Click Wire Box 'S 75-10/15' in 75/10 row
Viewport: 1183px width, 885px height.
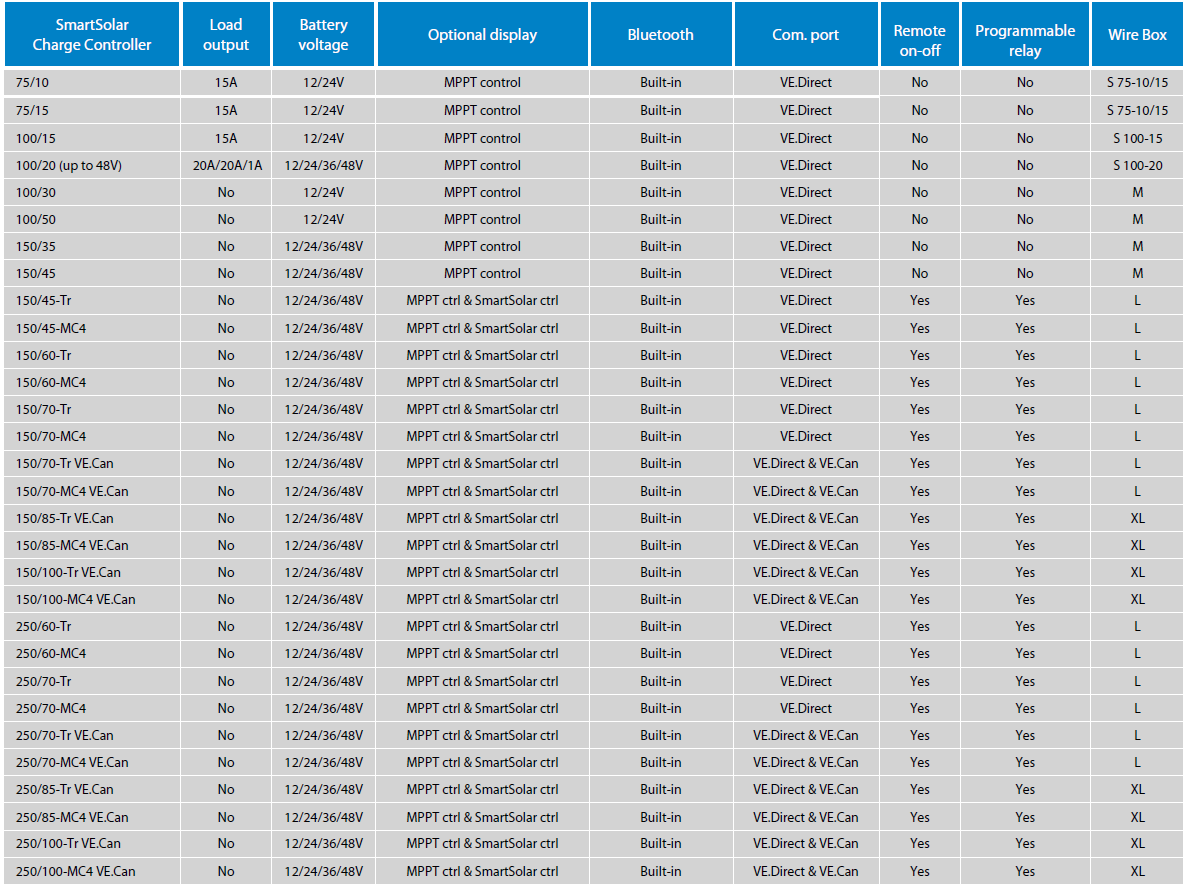pos(1137,82)
